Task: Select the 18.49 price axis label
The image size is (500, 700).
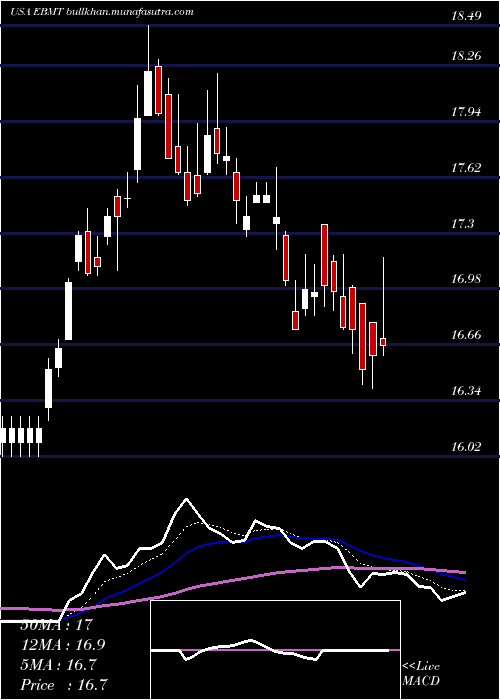Action: tap(466, 16)
